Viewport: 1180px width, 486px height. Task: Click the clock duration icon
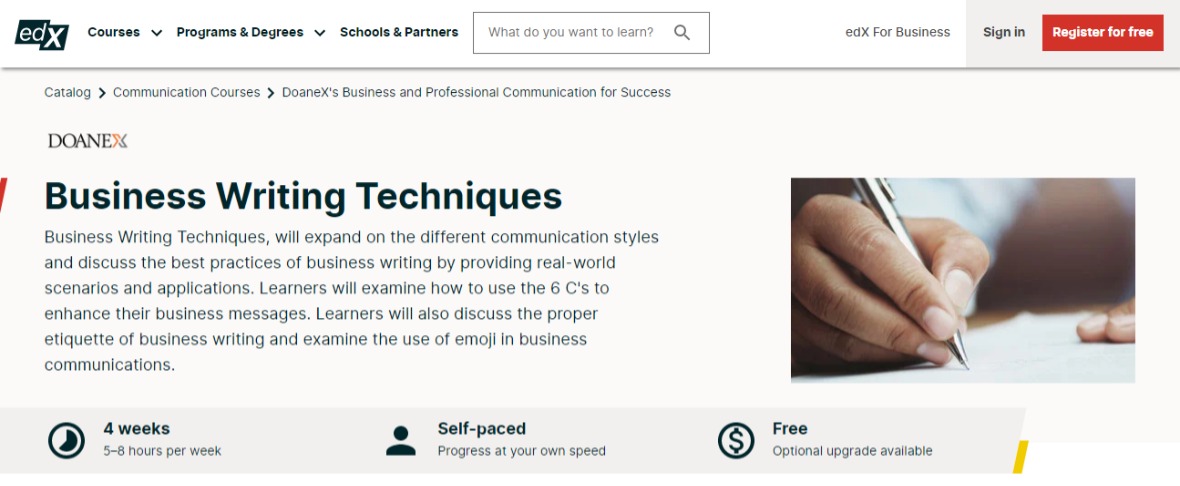[66, 441]
